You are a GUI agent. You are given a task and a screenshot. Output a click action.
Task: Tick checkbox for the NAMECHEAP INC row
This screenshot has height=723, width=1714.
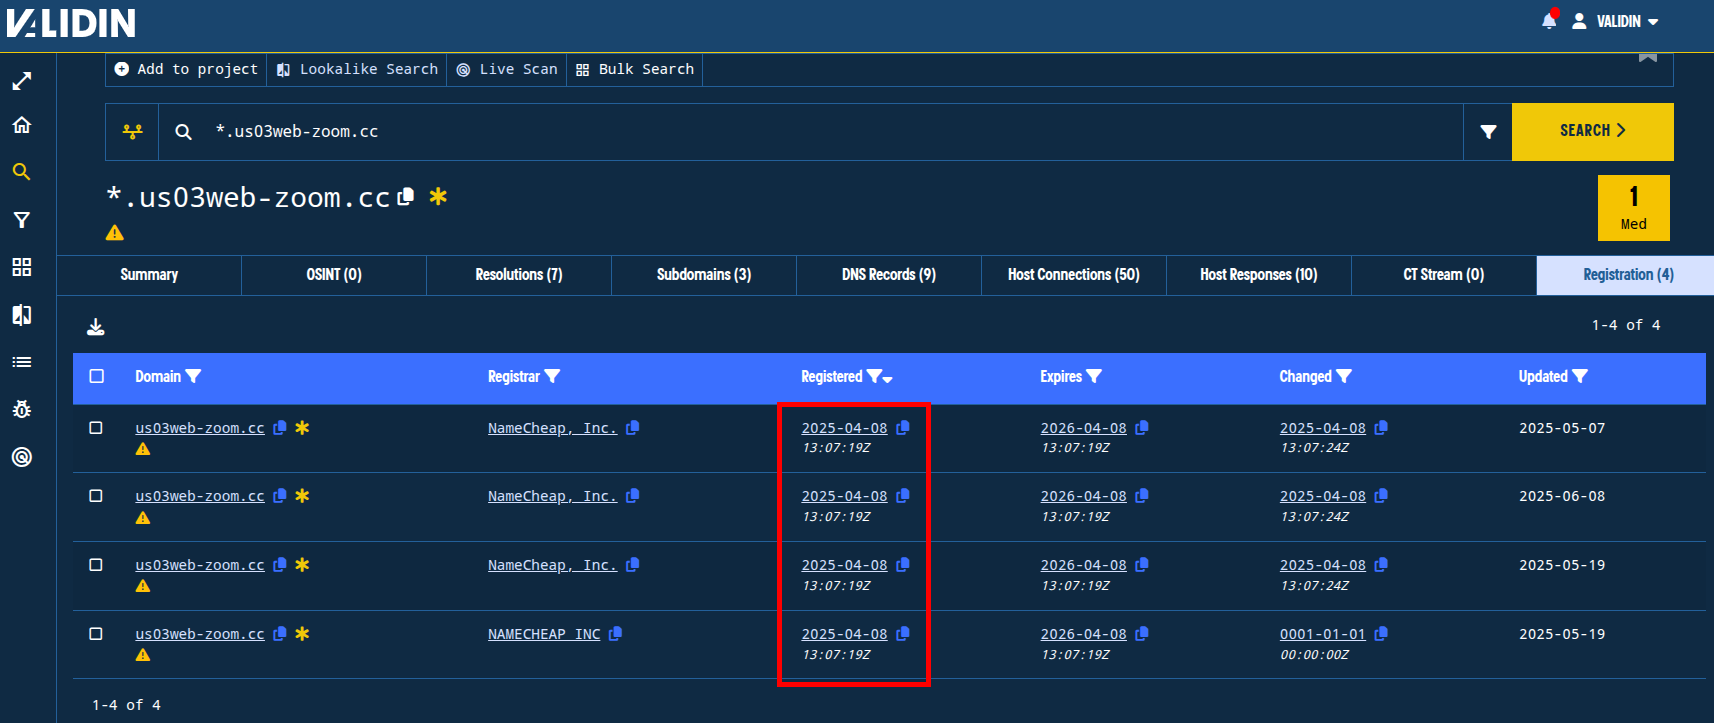pyautogui.click(x=96, y=634)
